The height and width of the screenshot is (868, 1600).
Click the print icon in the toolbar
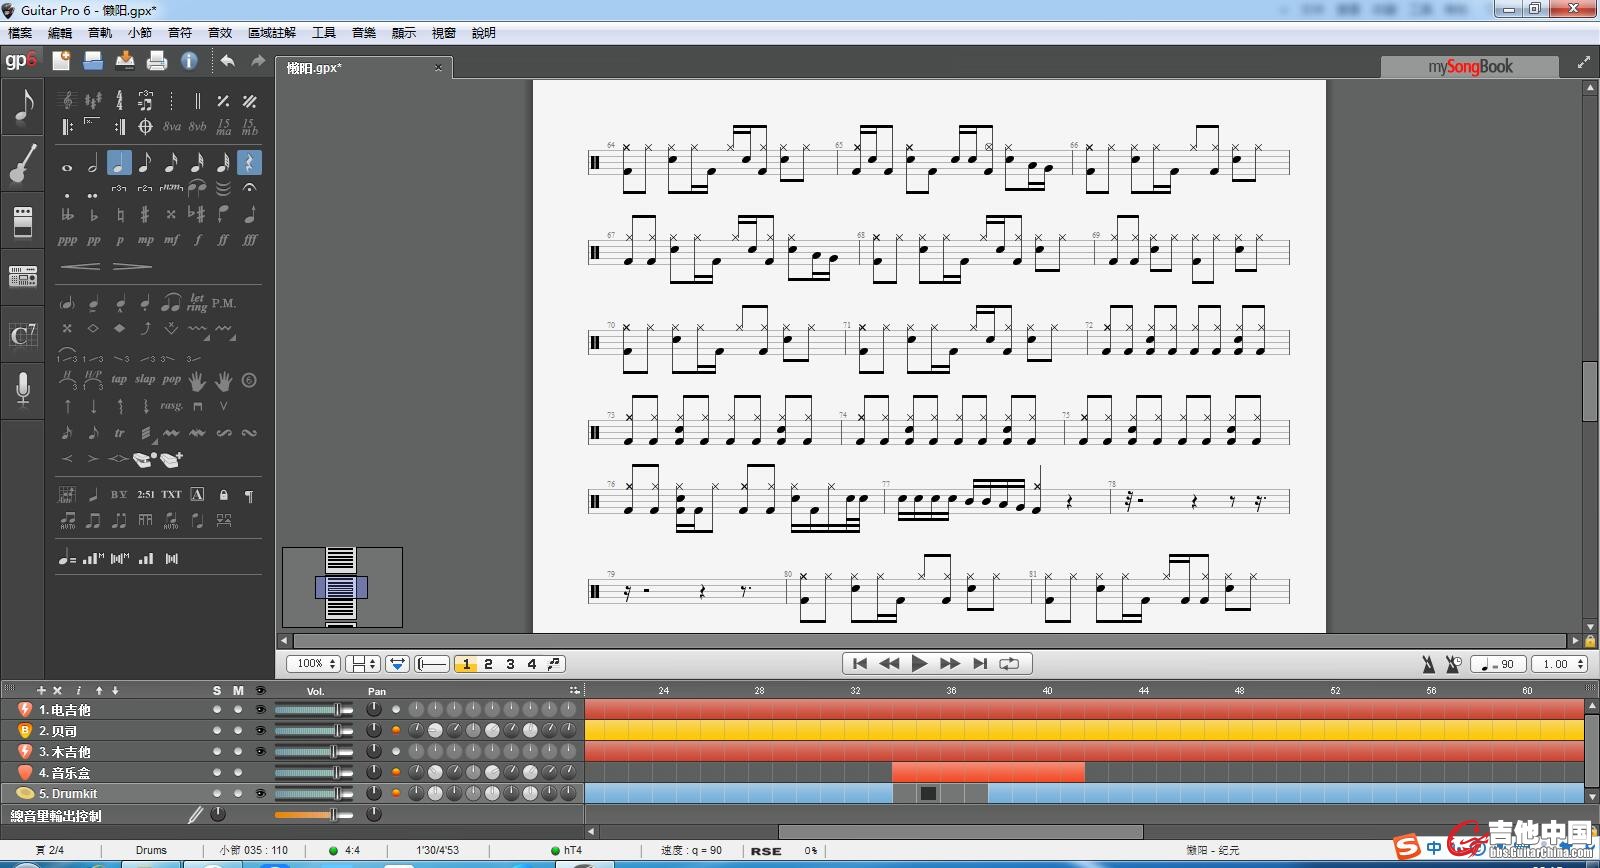(x=157, y=61)
